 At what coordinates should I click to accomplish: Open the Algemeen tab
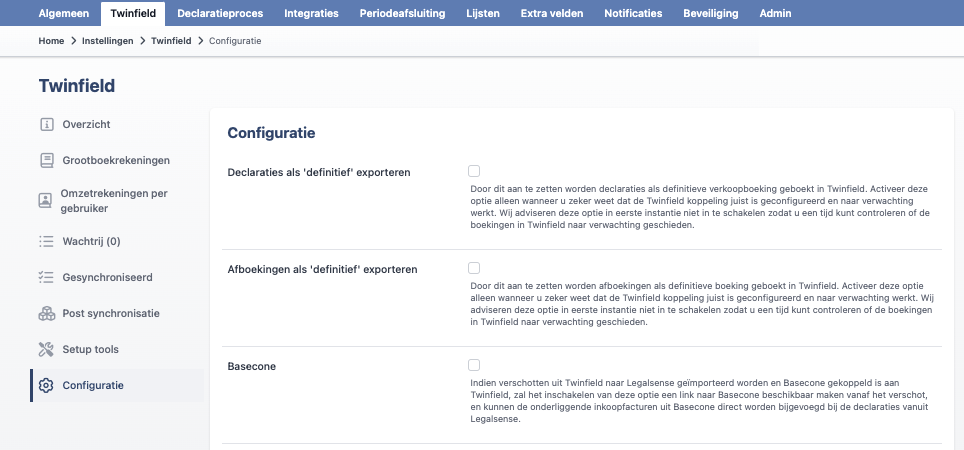pos(64,13)
